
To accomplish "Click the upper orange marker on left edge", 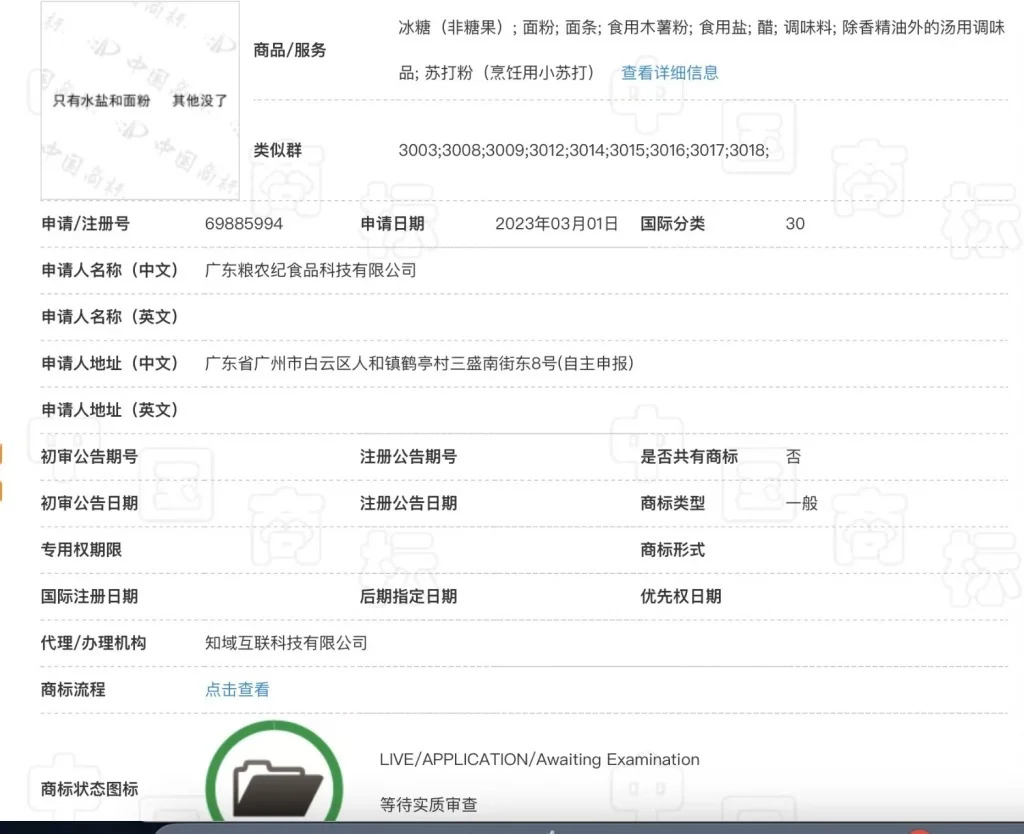I will tap(2, 454).
